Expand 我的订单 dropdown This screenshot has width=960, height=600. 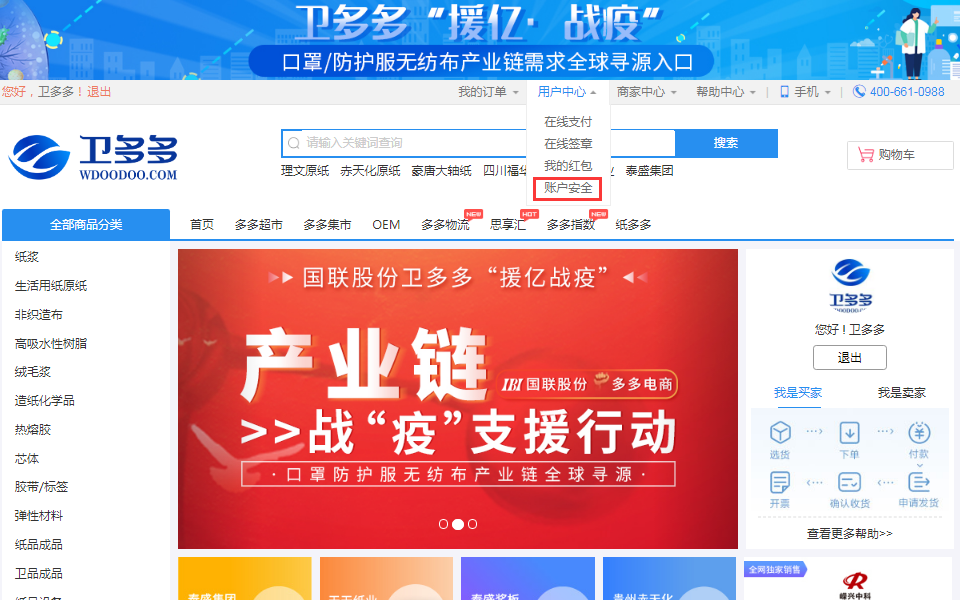click(x=489, y=92)
